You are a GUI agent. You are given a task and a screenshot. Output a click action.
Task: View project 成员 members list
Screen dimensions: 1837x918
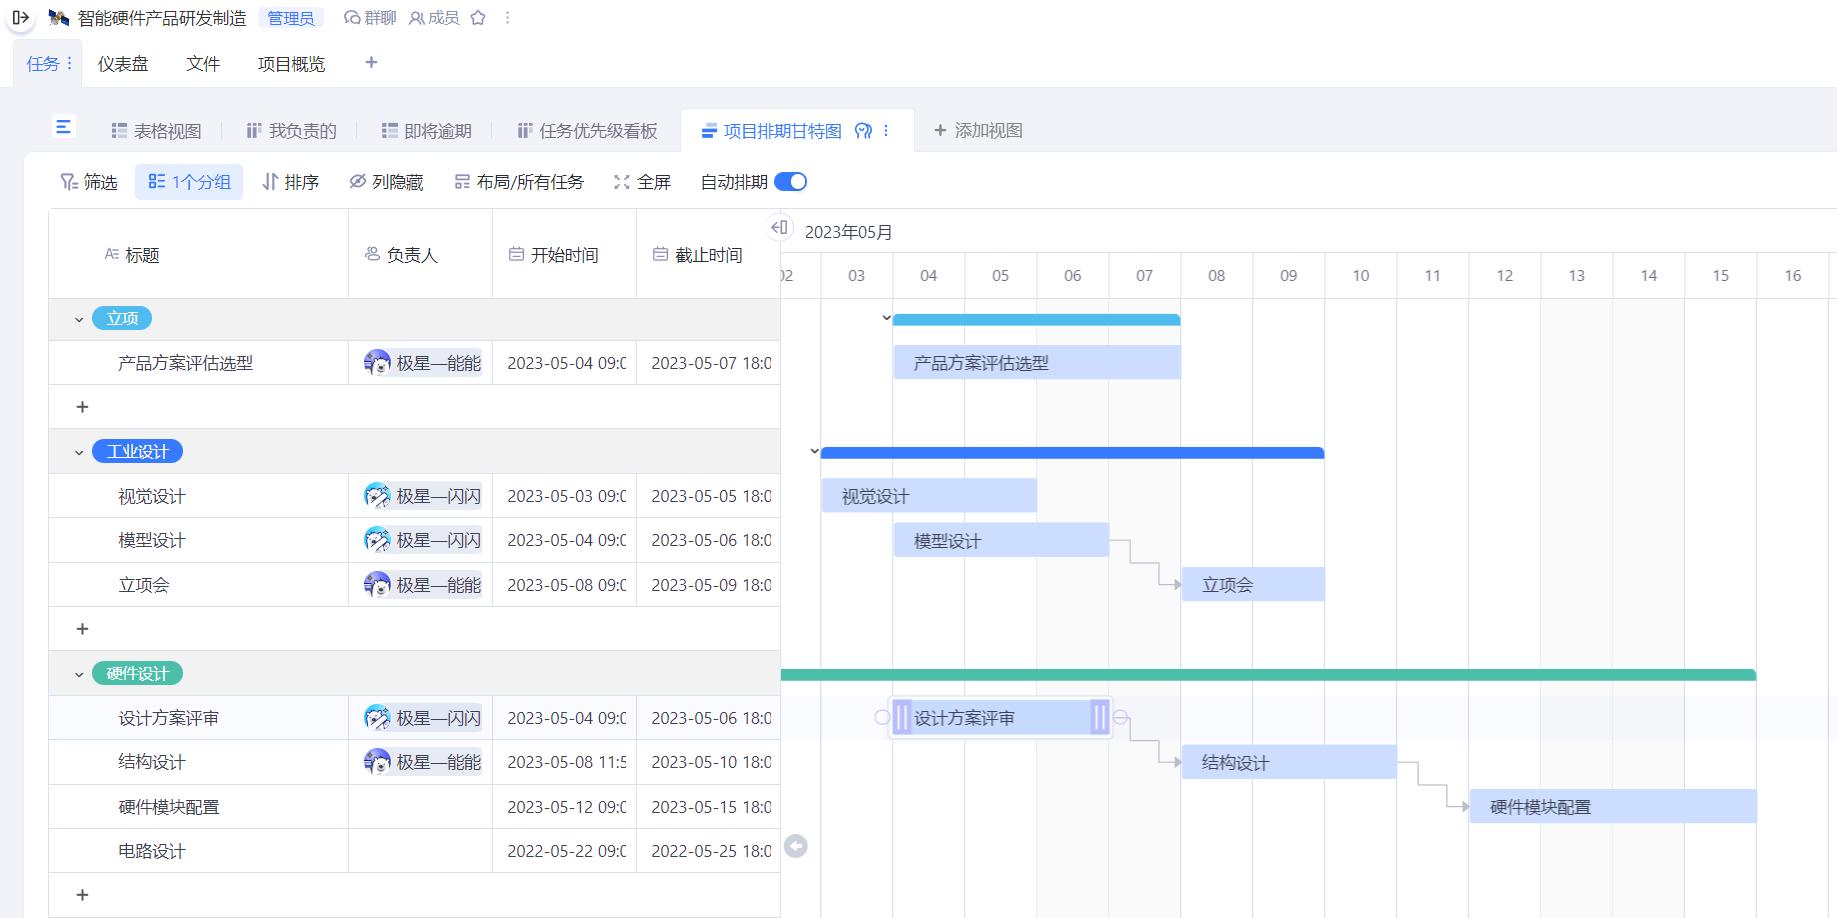click(x=436, y=17)
